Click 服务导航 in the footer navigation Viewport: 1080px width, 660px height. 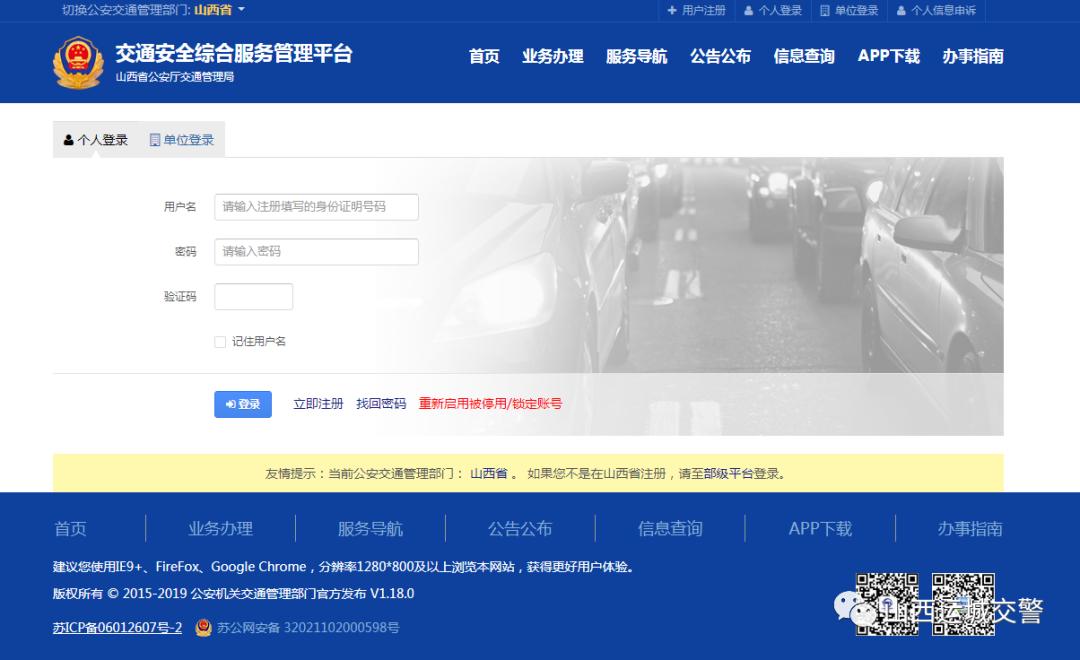click(371, 528)
